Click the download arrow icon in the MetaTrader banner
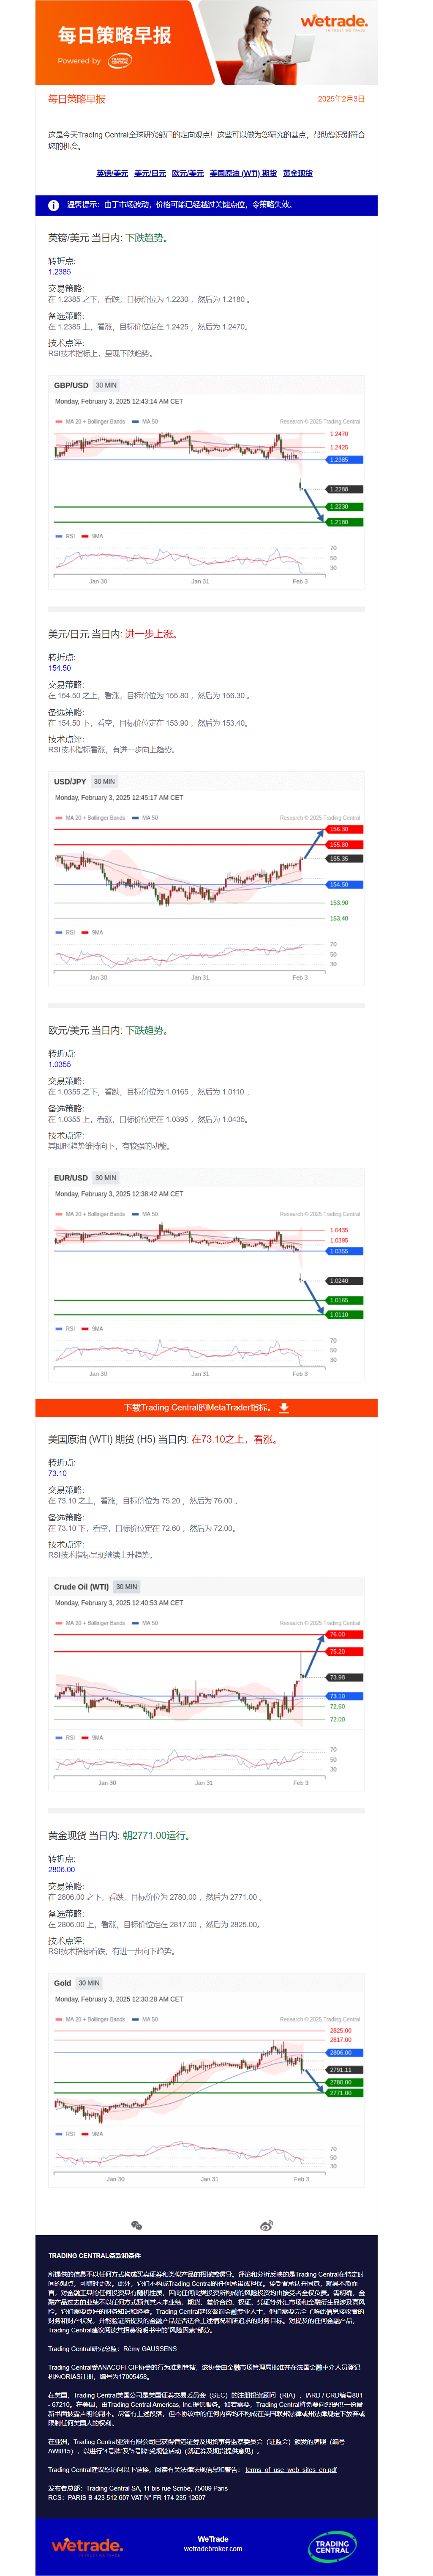This screenshot has width=433, height=2576. pos(284,1407)
